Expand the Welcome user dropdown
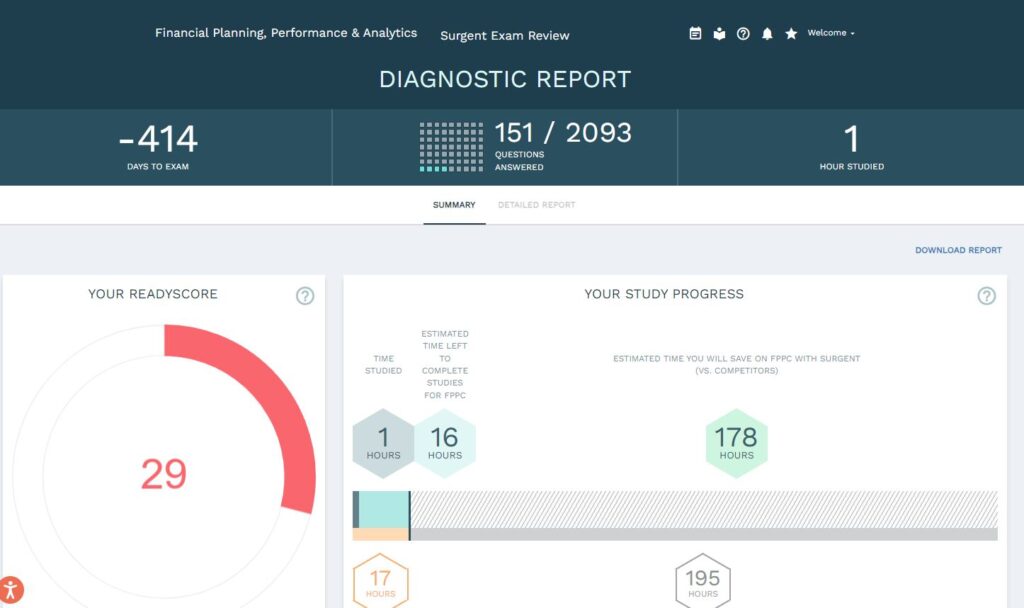The width and height of the screenshot is (1024, 608). click(831, 33)
